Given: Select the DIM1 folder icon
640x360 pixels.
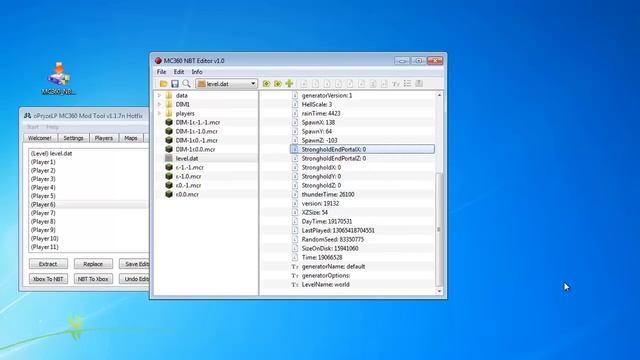Looking at the screenshot, I should tap(169, 104).
